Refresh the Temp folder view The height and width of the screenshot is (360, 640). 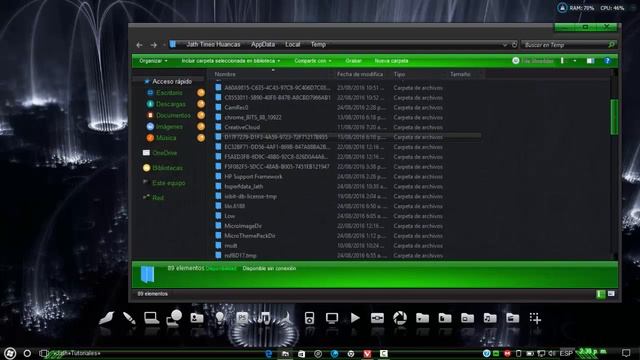click(514, 45)
